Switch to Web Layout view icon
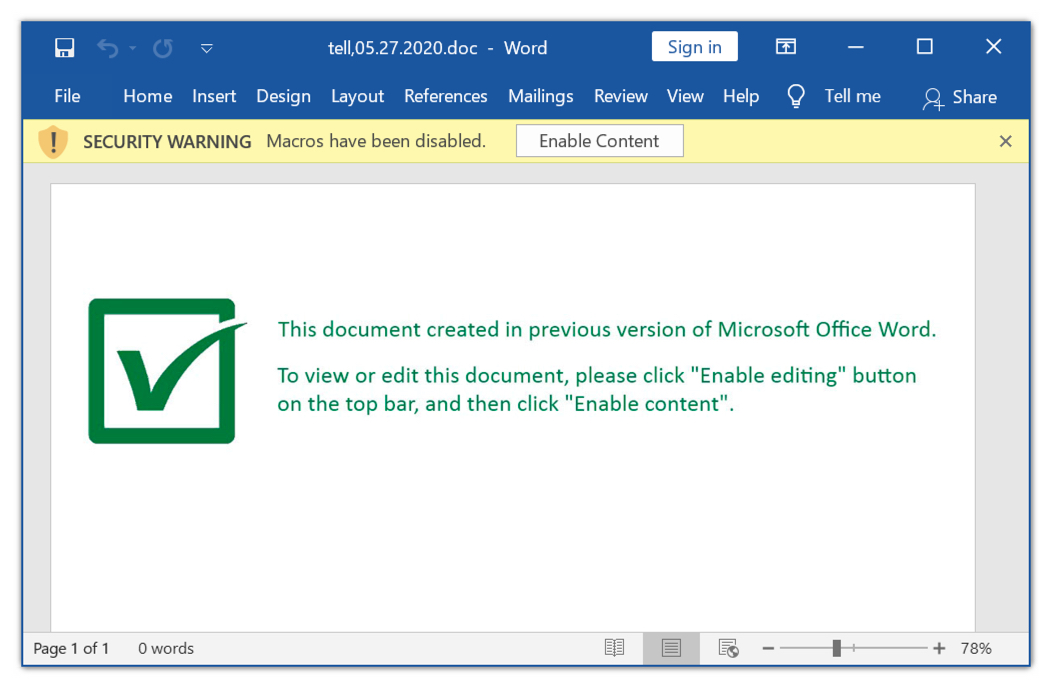 click(728, 648)
